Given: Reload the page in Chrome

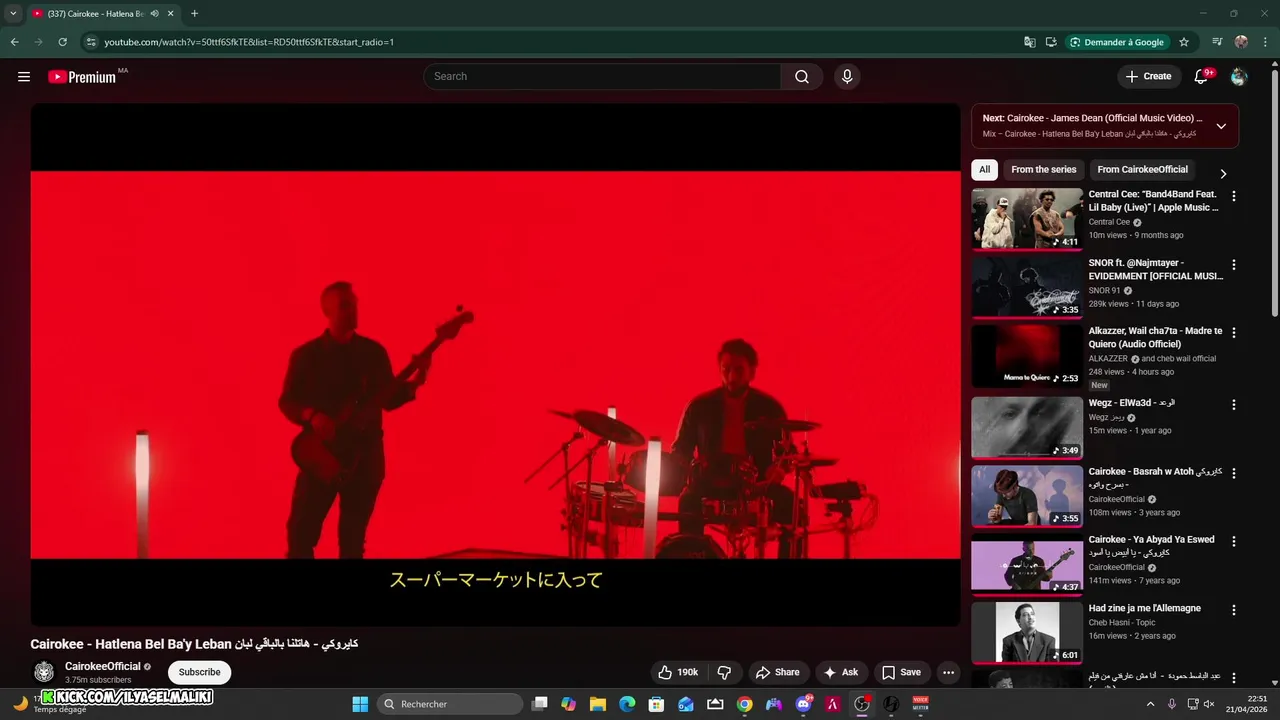Looking at the screenshot, I should (62, 42).
